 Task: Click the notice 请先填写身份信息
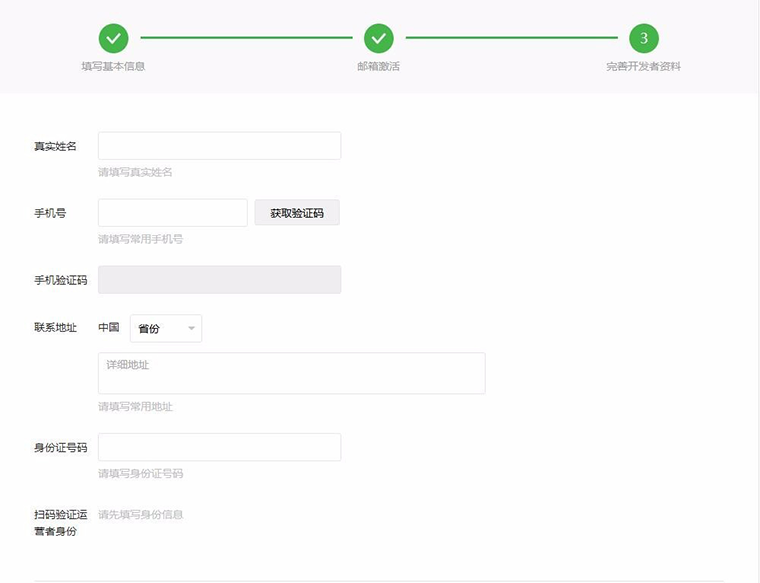(141, 515)
